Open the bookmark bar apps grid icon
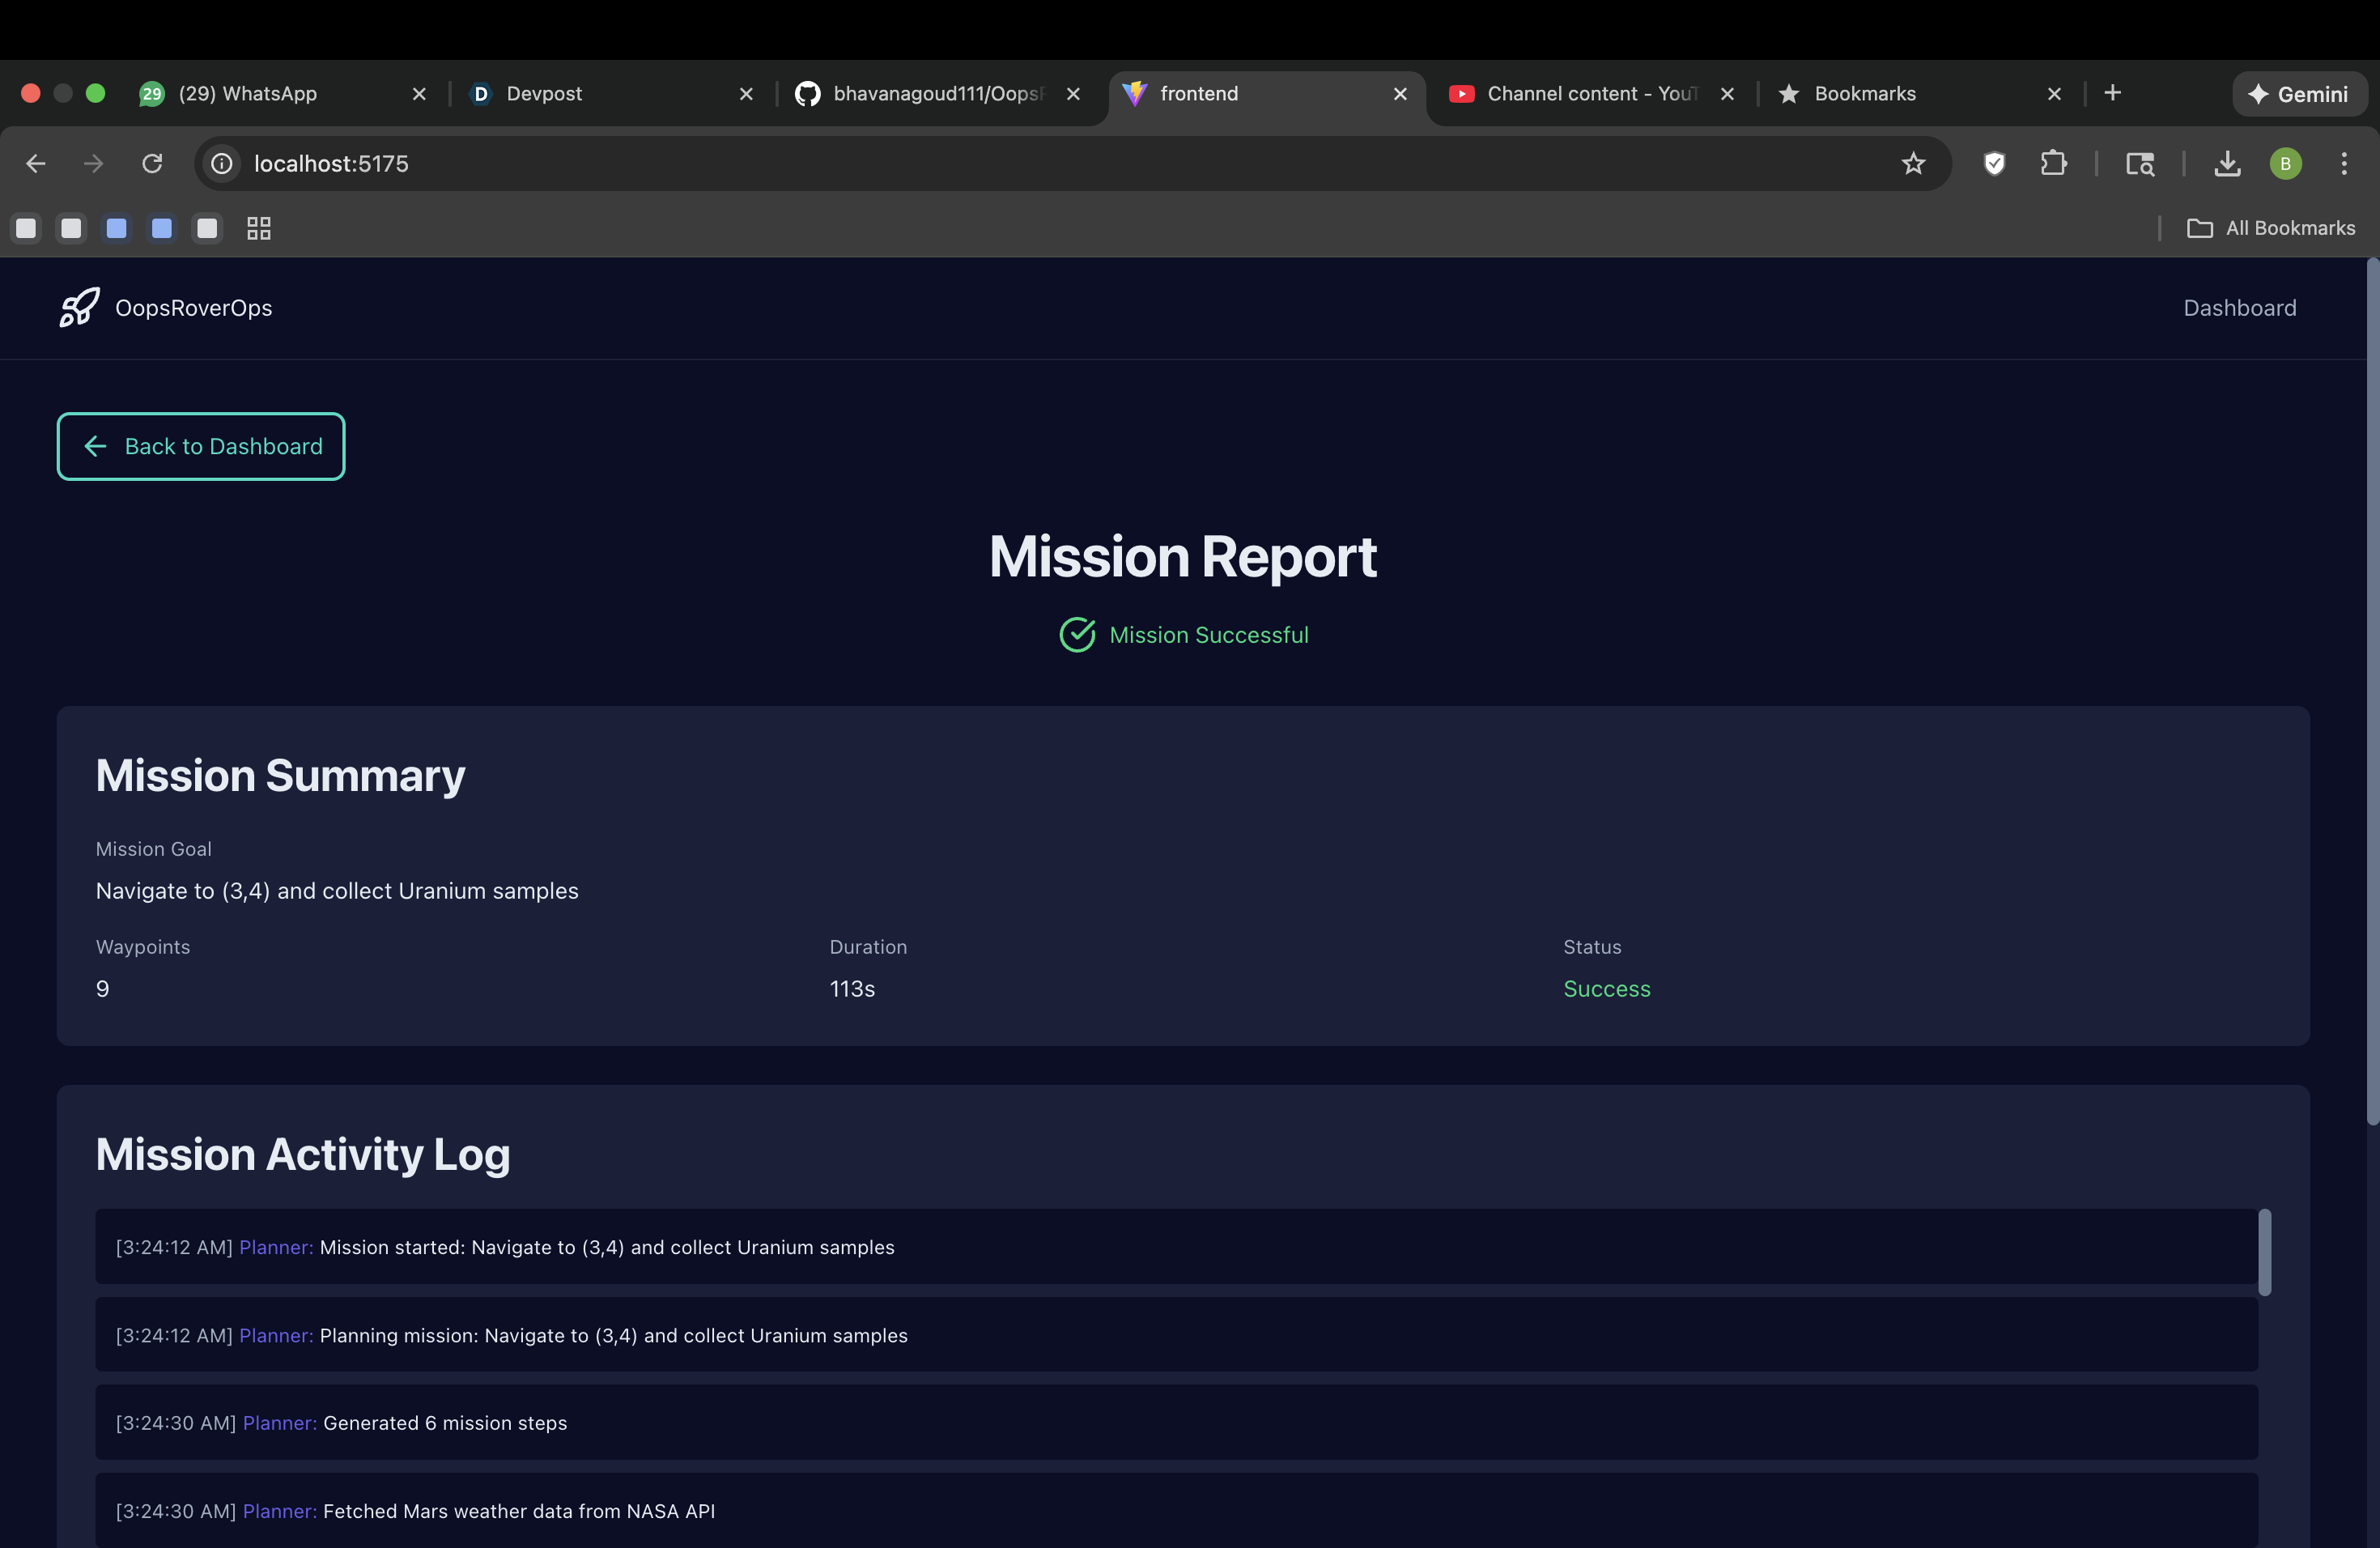Viewport: 2380px width, 1548px height. pos(259,228)
